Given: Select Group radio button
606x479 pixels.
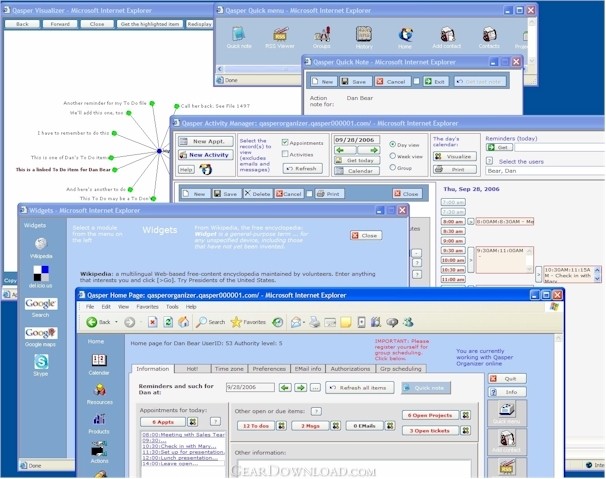Looking at the screenshot, I should [393, 167].
